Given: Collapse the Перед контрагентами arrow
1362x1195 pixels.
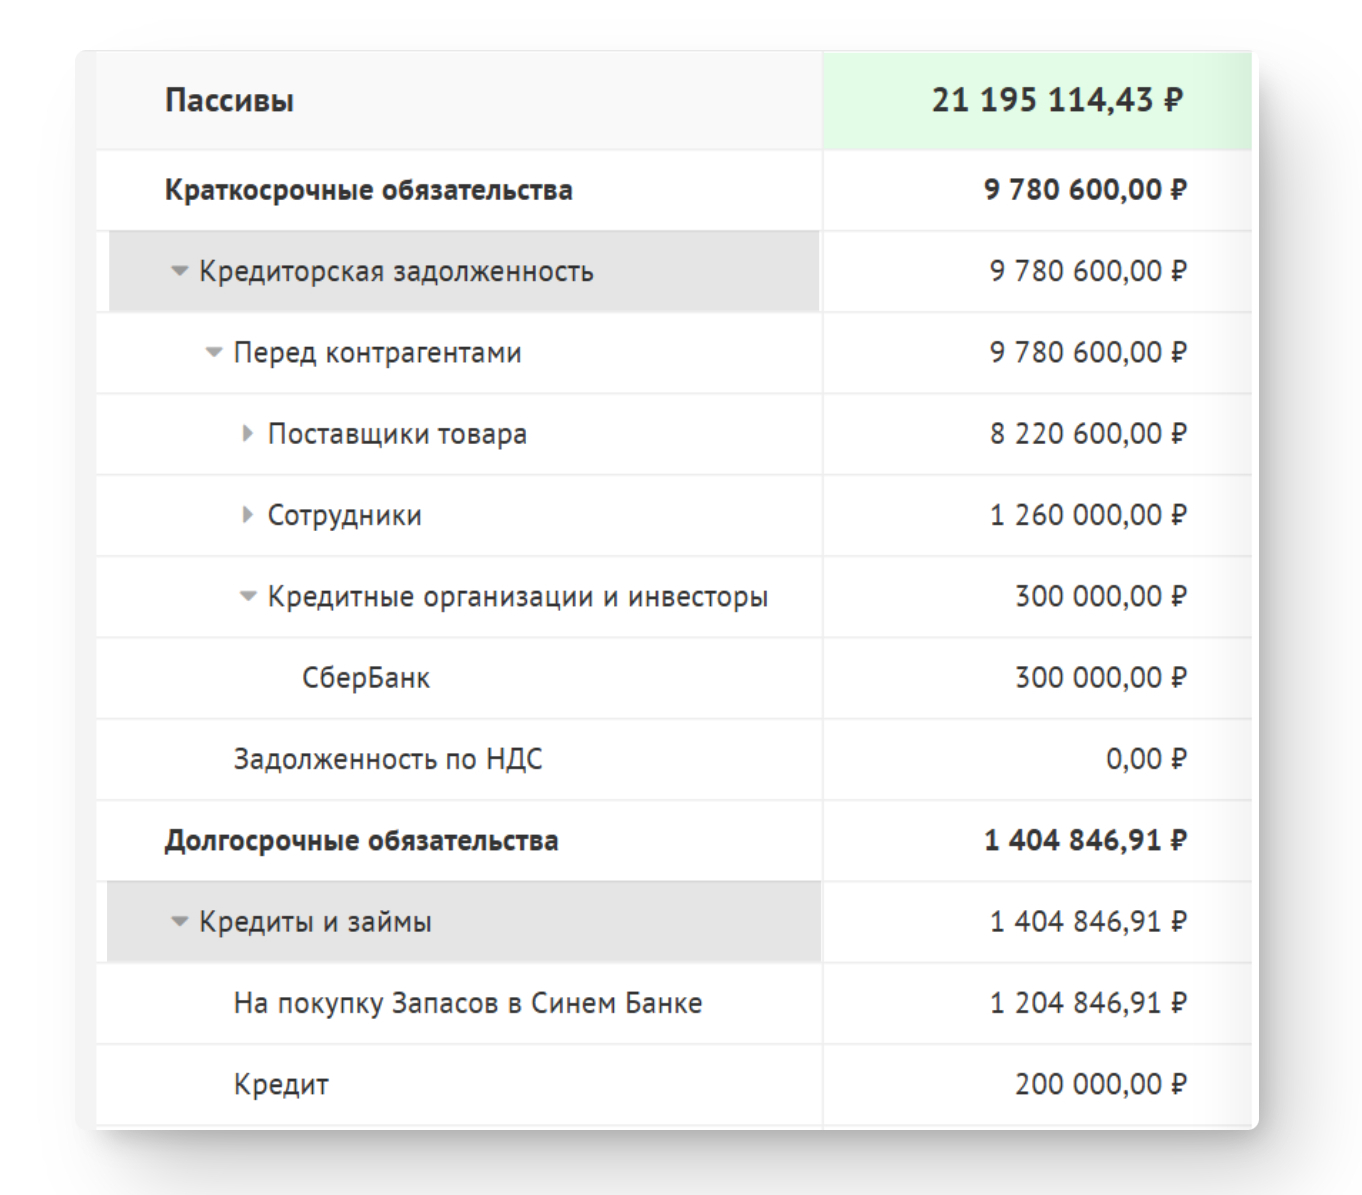Looking at the screenshot, I should click(213, 352).
